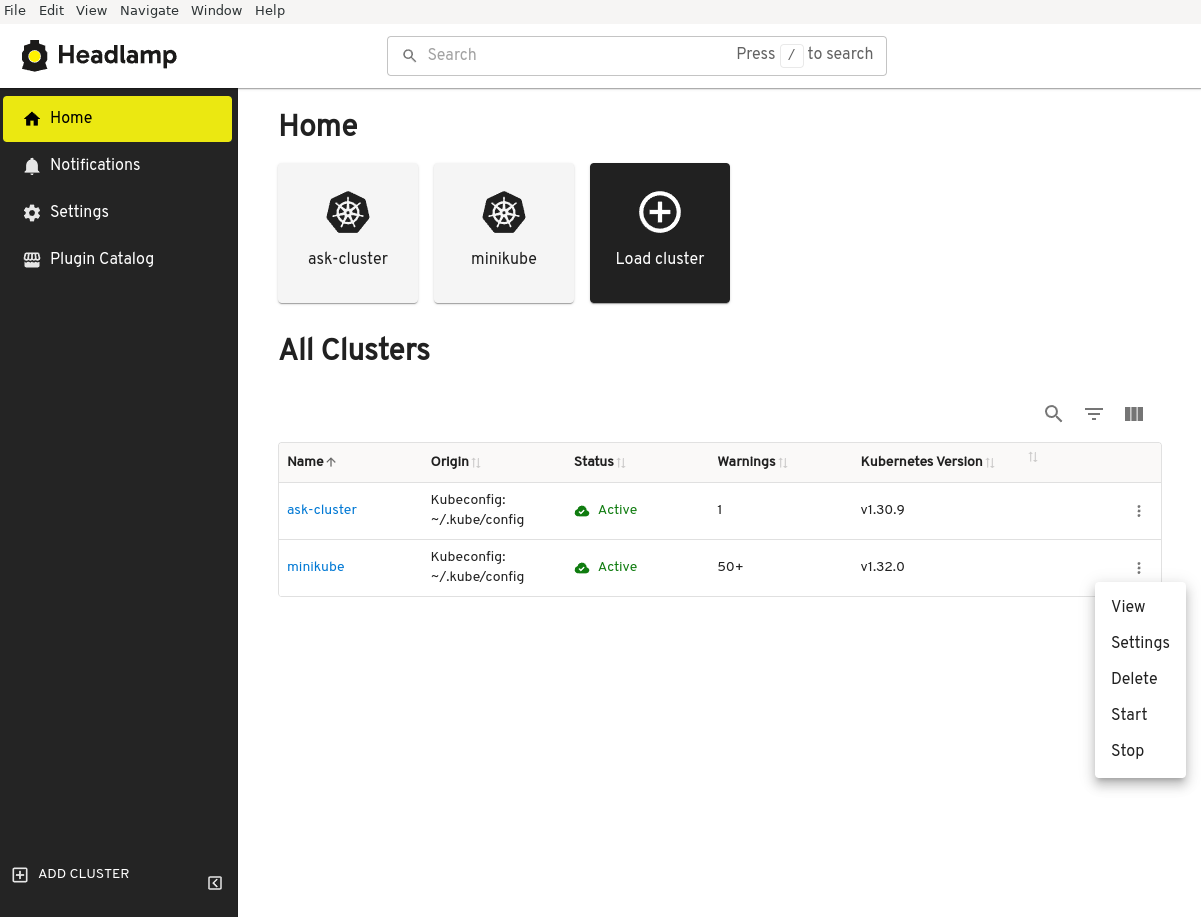Open Settings from the sidebar

coord(118,212)
